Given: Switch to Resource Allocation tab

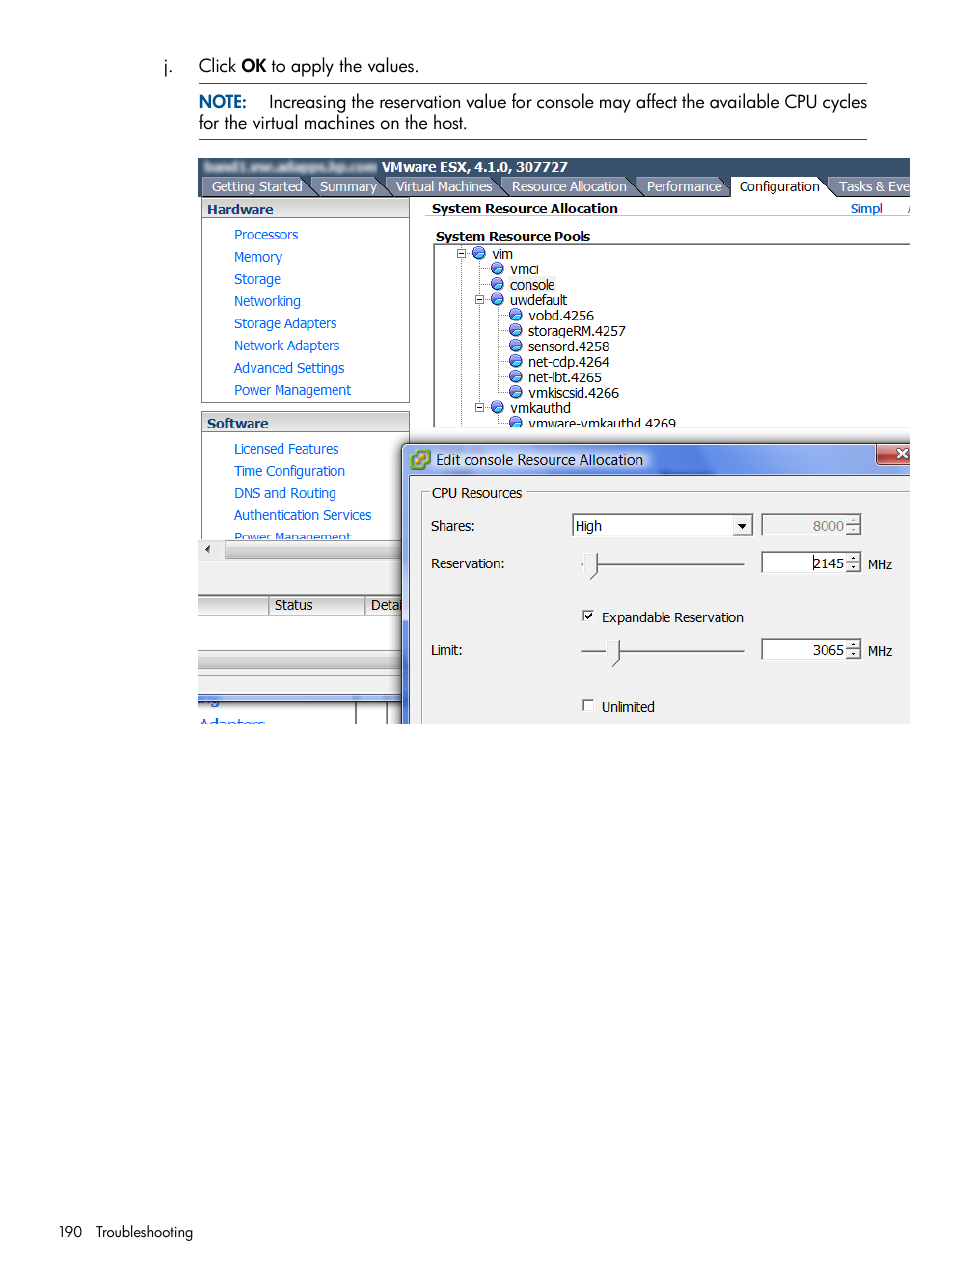Looking at the screenshot, I should point(569,186).
